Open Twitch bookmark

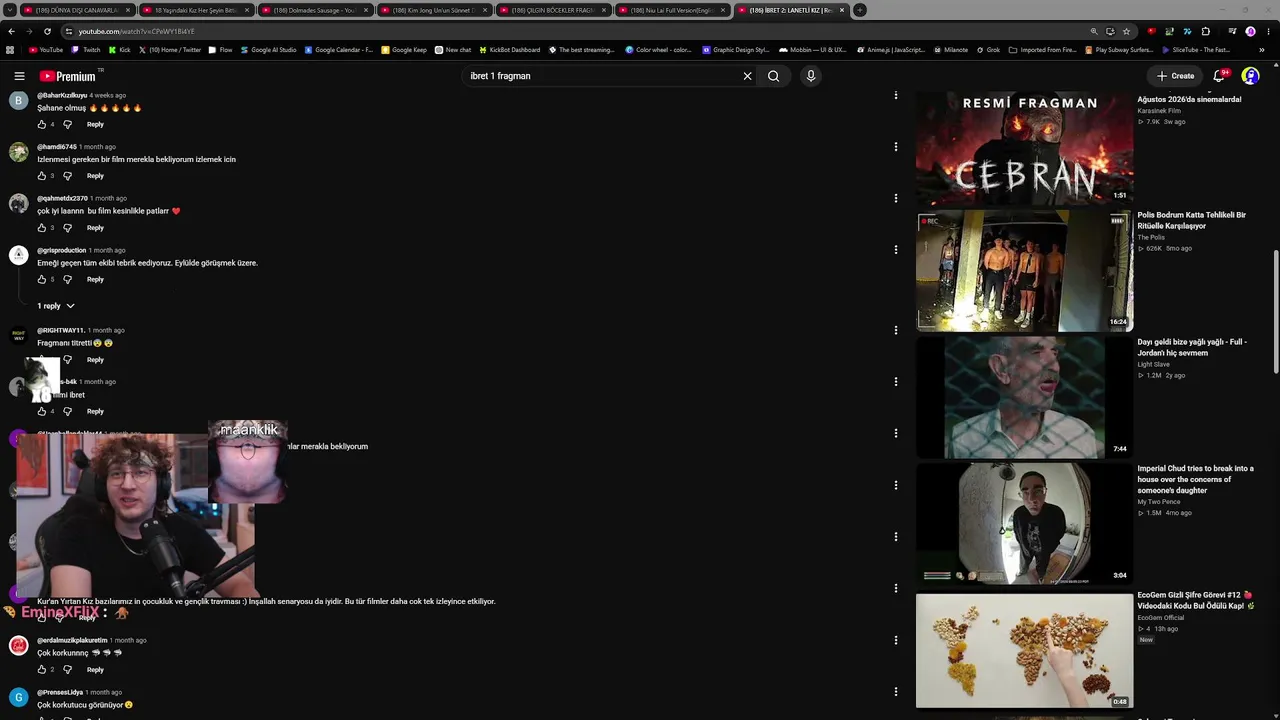pos(87,50)
